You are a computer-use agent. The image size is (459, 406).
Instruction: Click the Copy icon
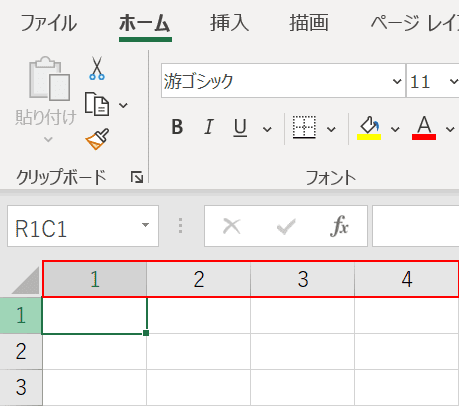[97, 104]
